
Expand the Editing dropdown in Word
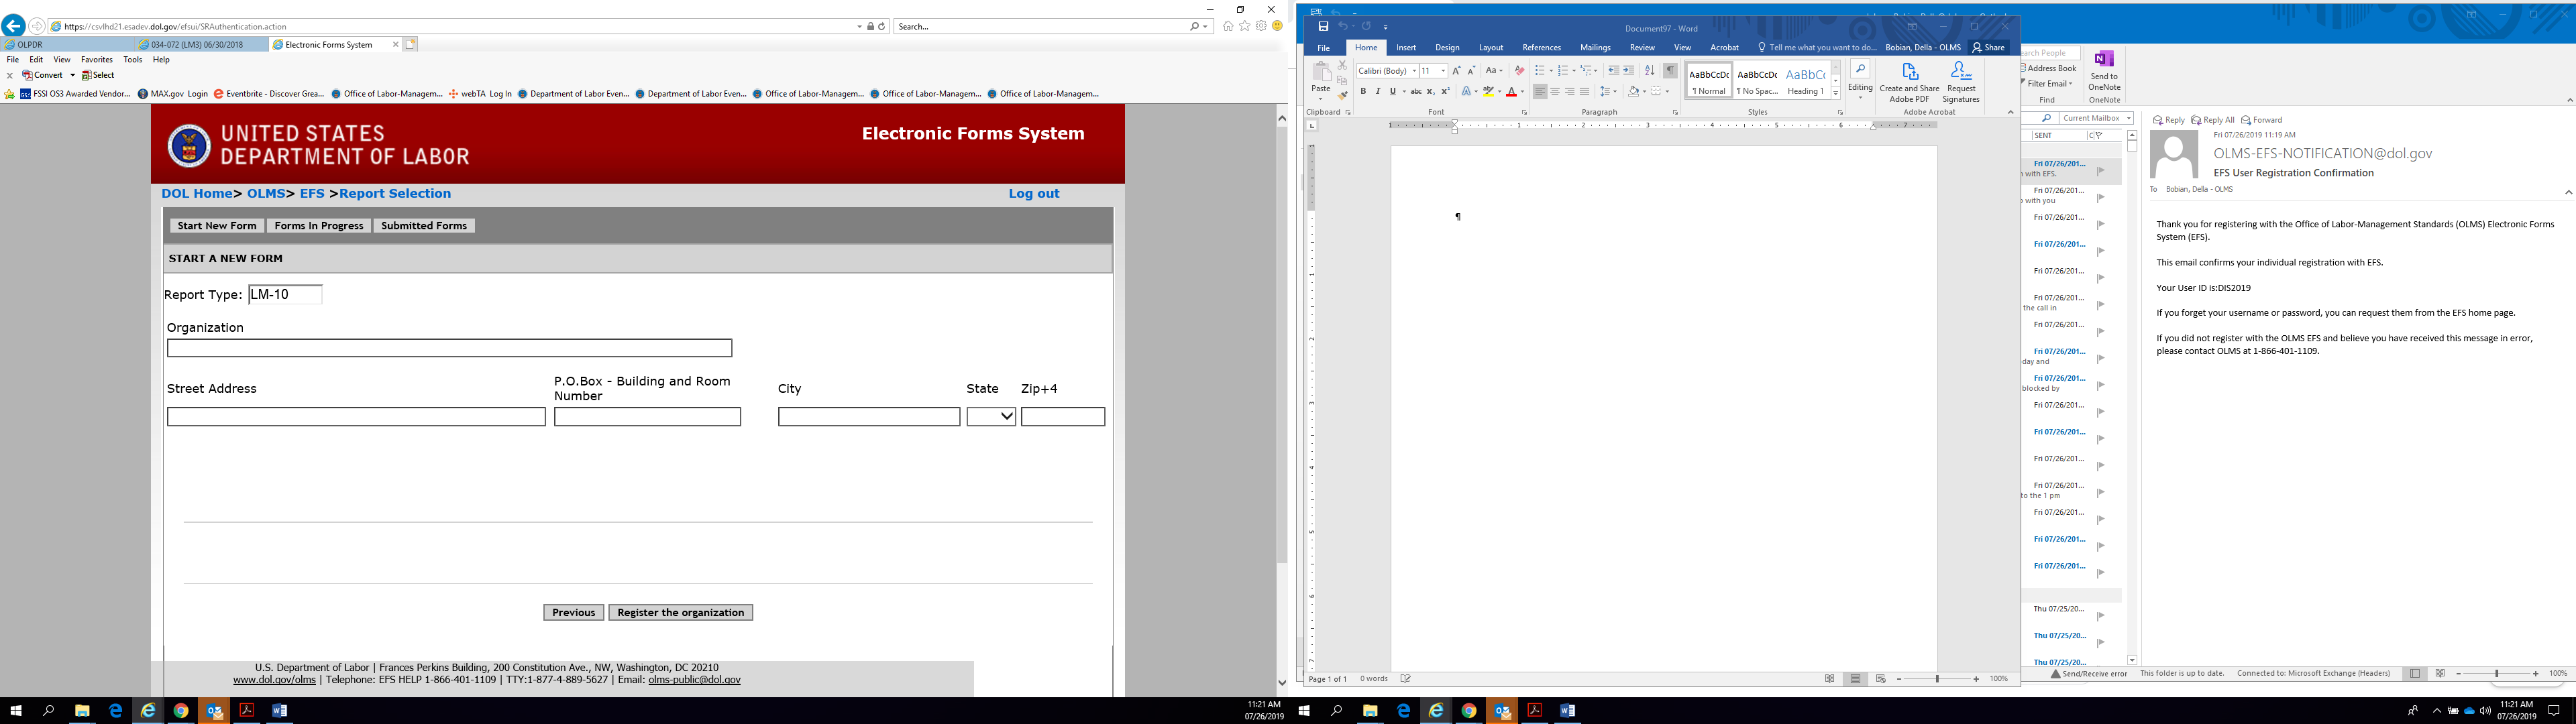pos(1860,80)
